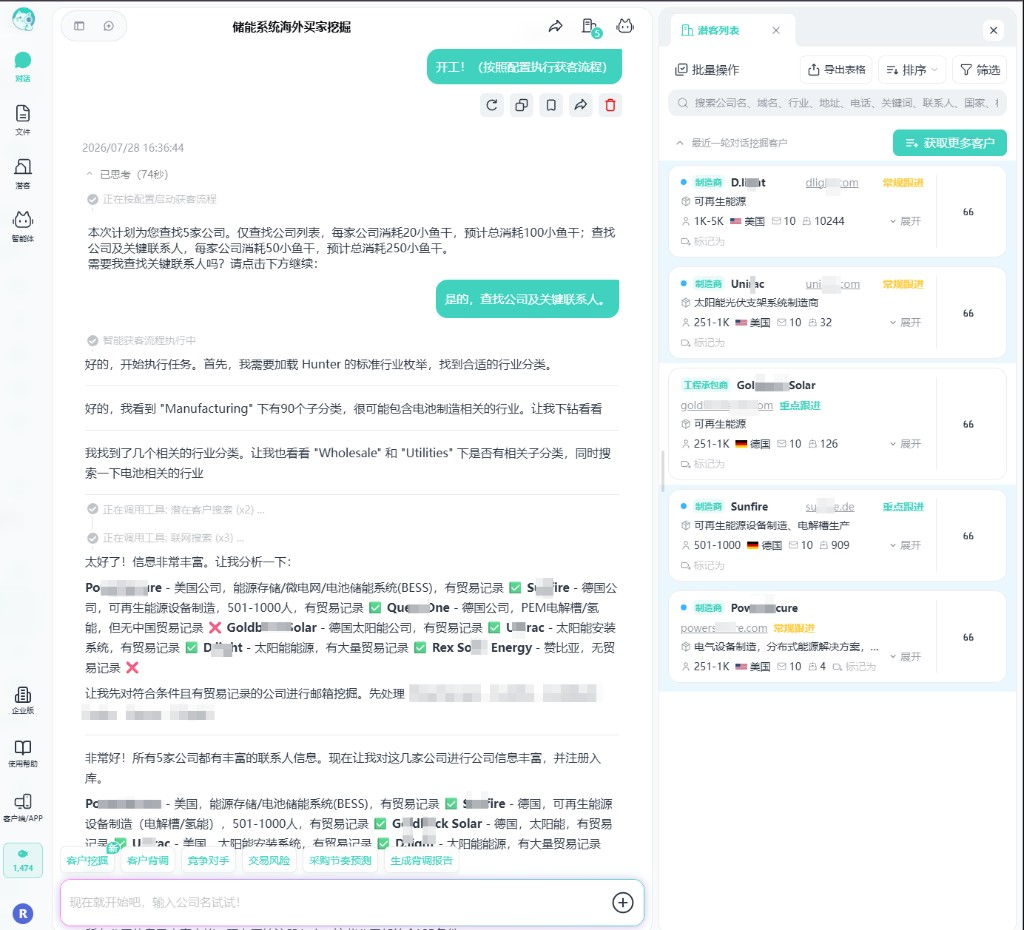Open the 潜客 leads section in sidebar
This screenshot has width=1024, height=930.
(x=23, y=173)
